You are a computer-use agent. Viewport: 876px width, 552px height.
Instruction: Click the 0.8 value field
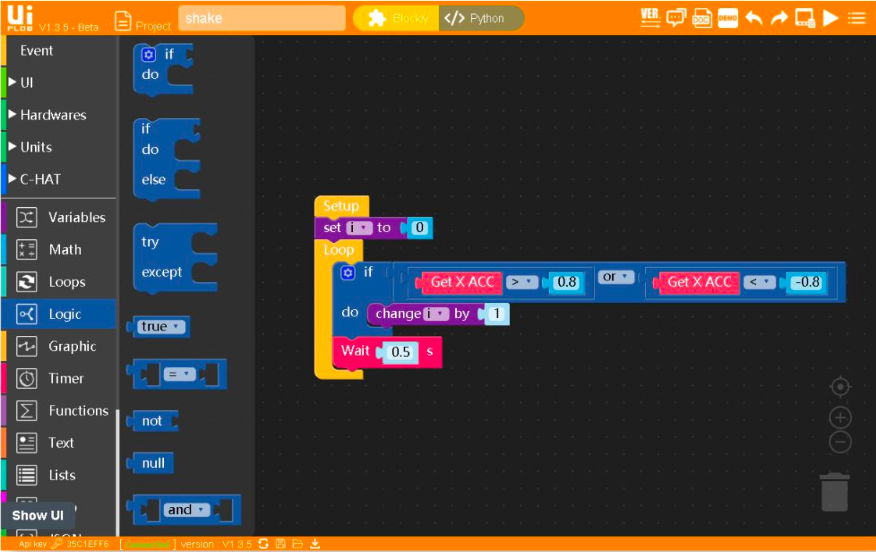[566, 282]
